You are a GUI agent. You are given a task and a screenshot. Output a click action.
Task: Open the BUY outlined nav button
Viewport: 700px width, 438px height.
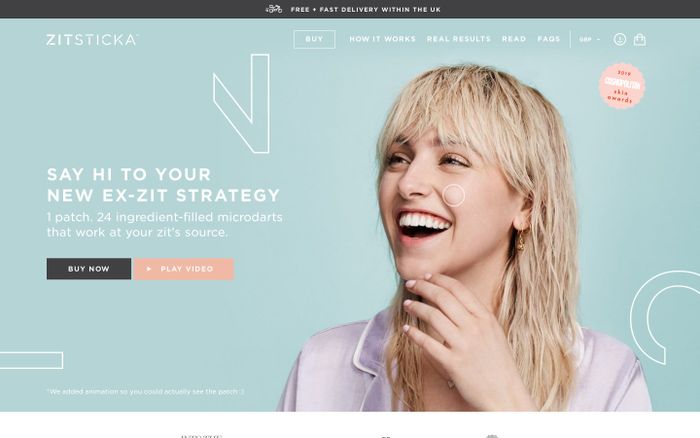pyautogui.click(x=314, y=39)
